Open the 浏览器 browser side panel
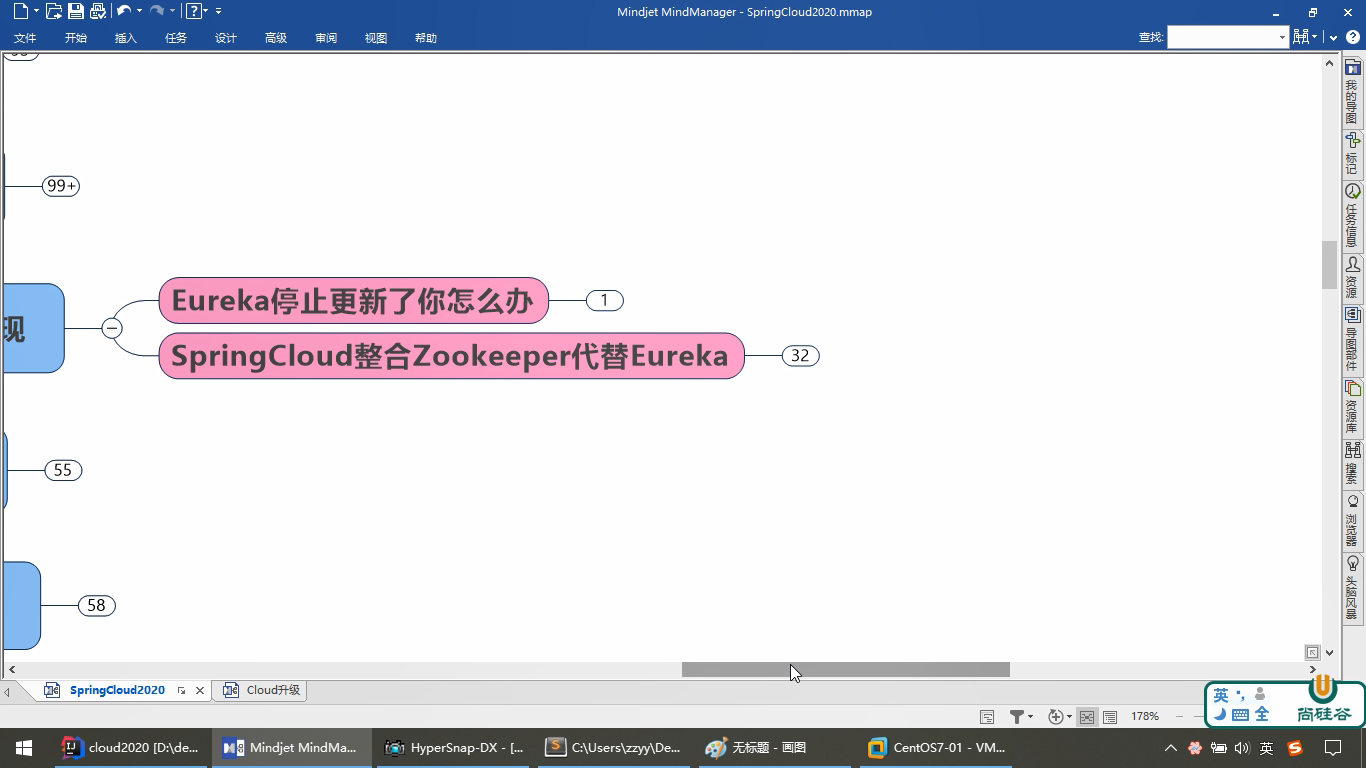 [x=1353, y=521]
